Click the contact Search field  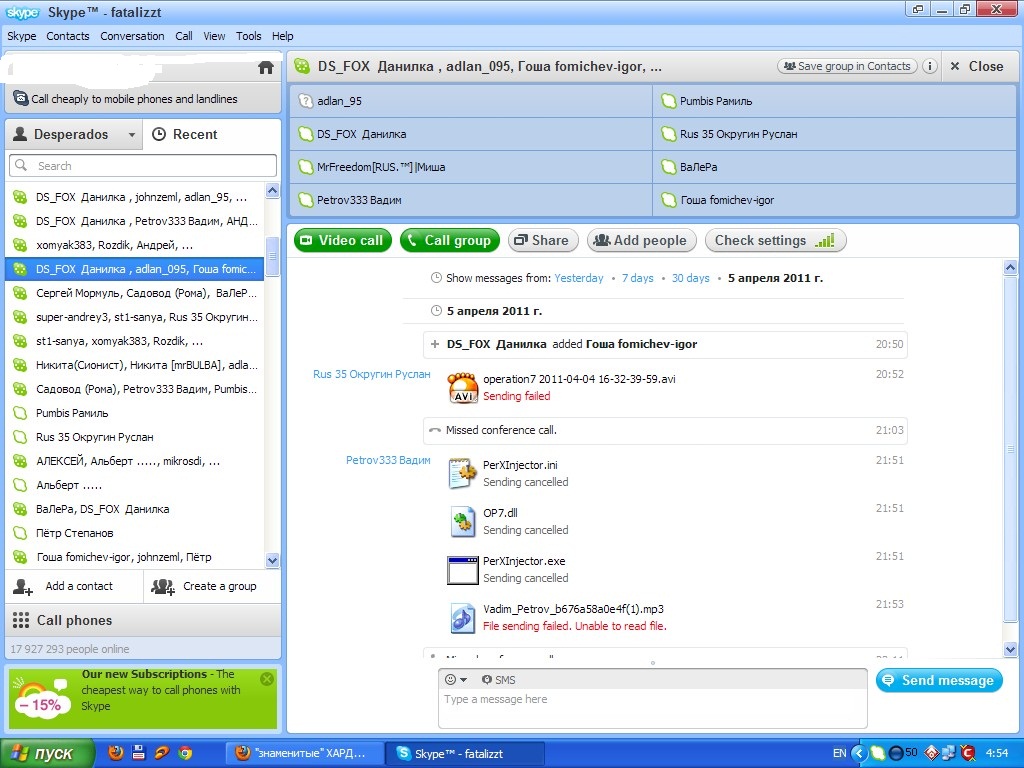coord(143,166)
